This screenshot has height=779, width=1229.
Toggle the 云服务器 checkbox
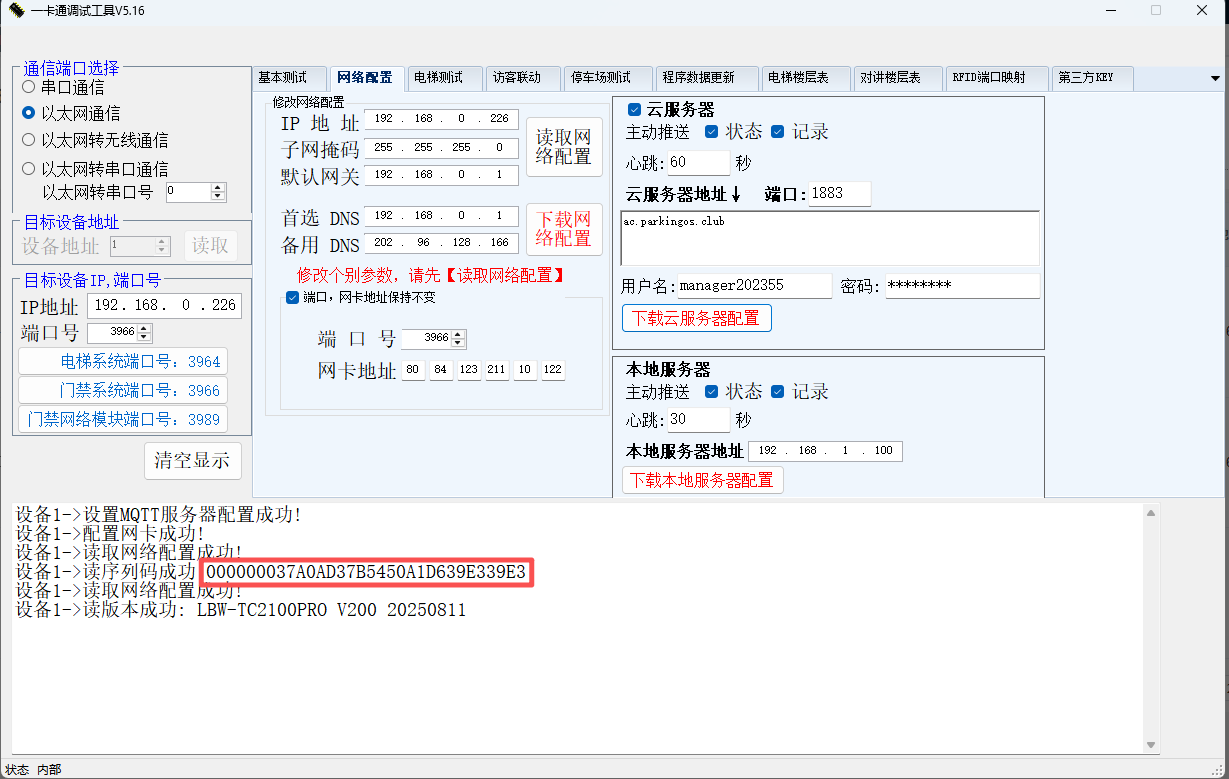tap(634, 110)
